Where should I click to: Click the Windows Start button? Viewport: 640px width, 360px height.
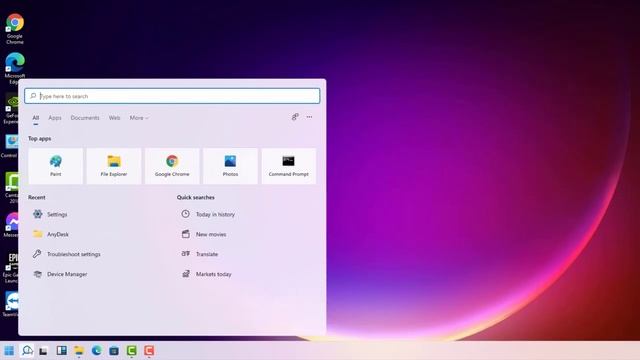pos(9,351)
